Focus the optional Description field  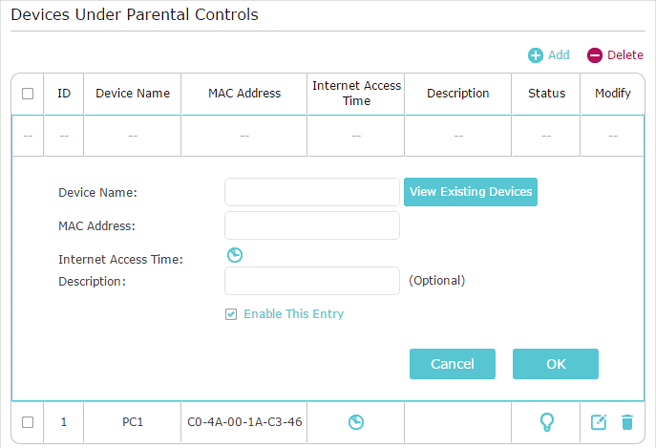(312, 281)
